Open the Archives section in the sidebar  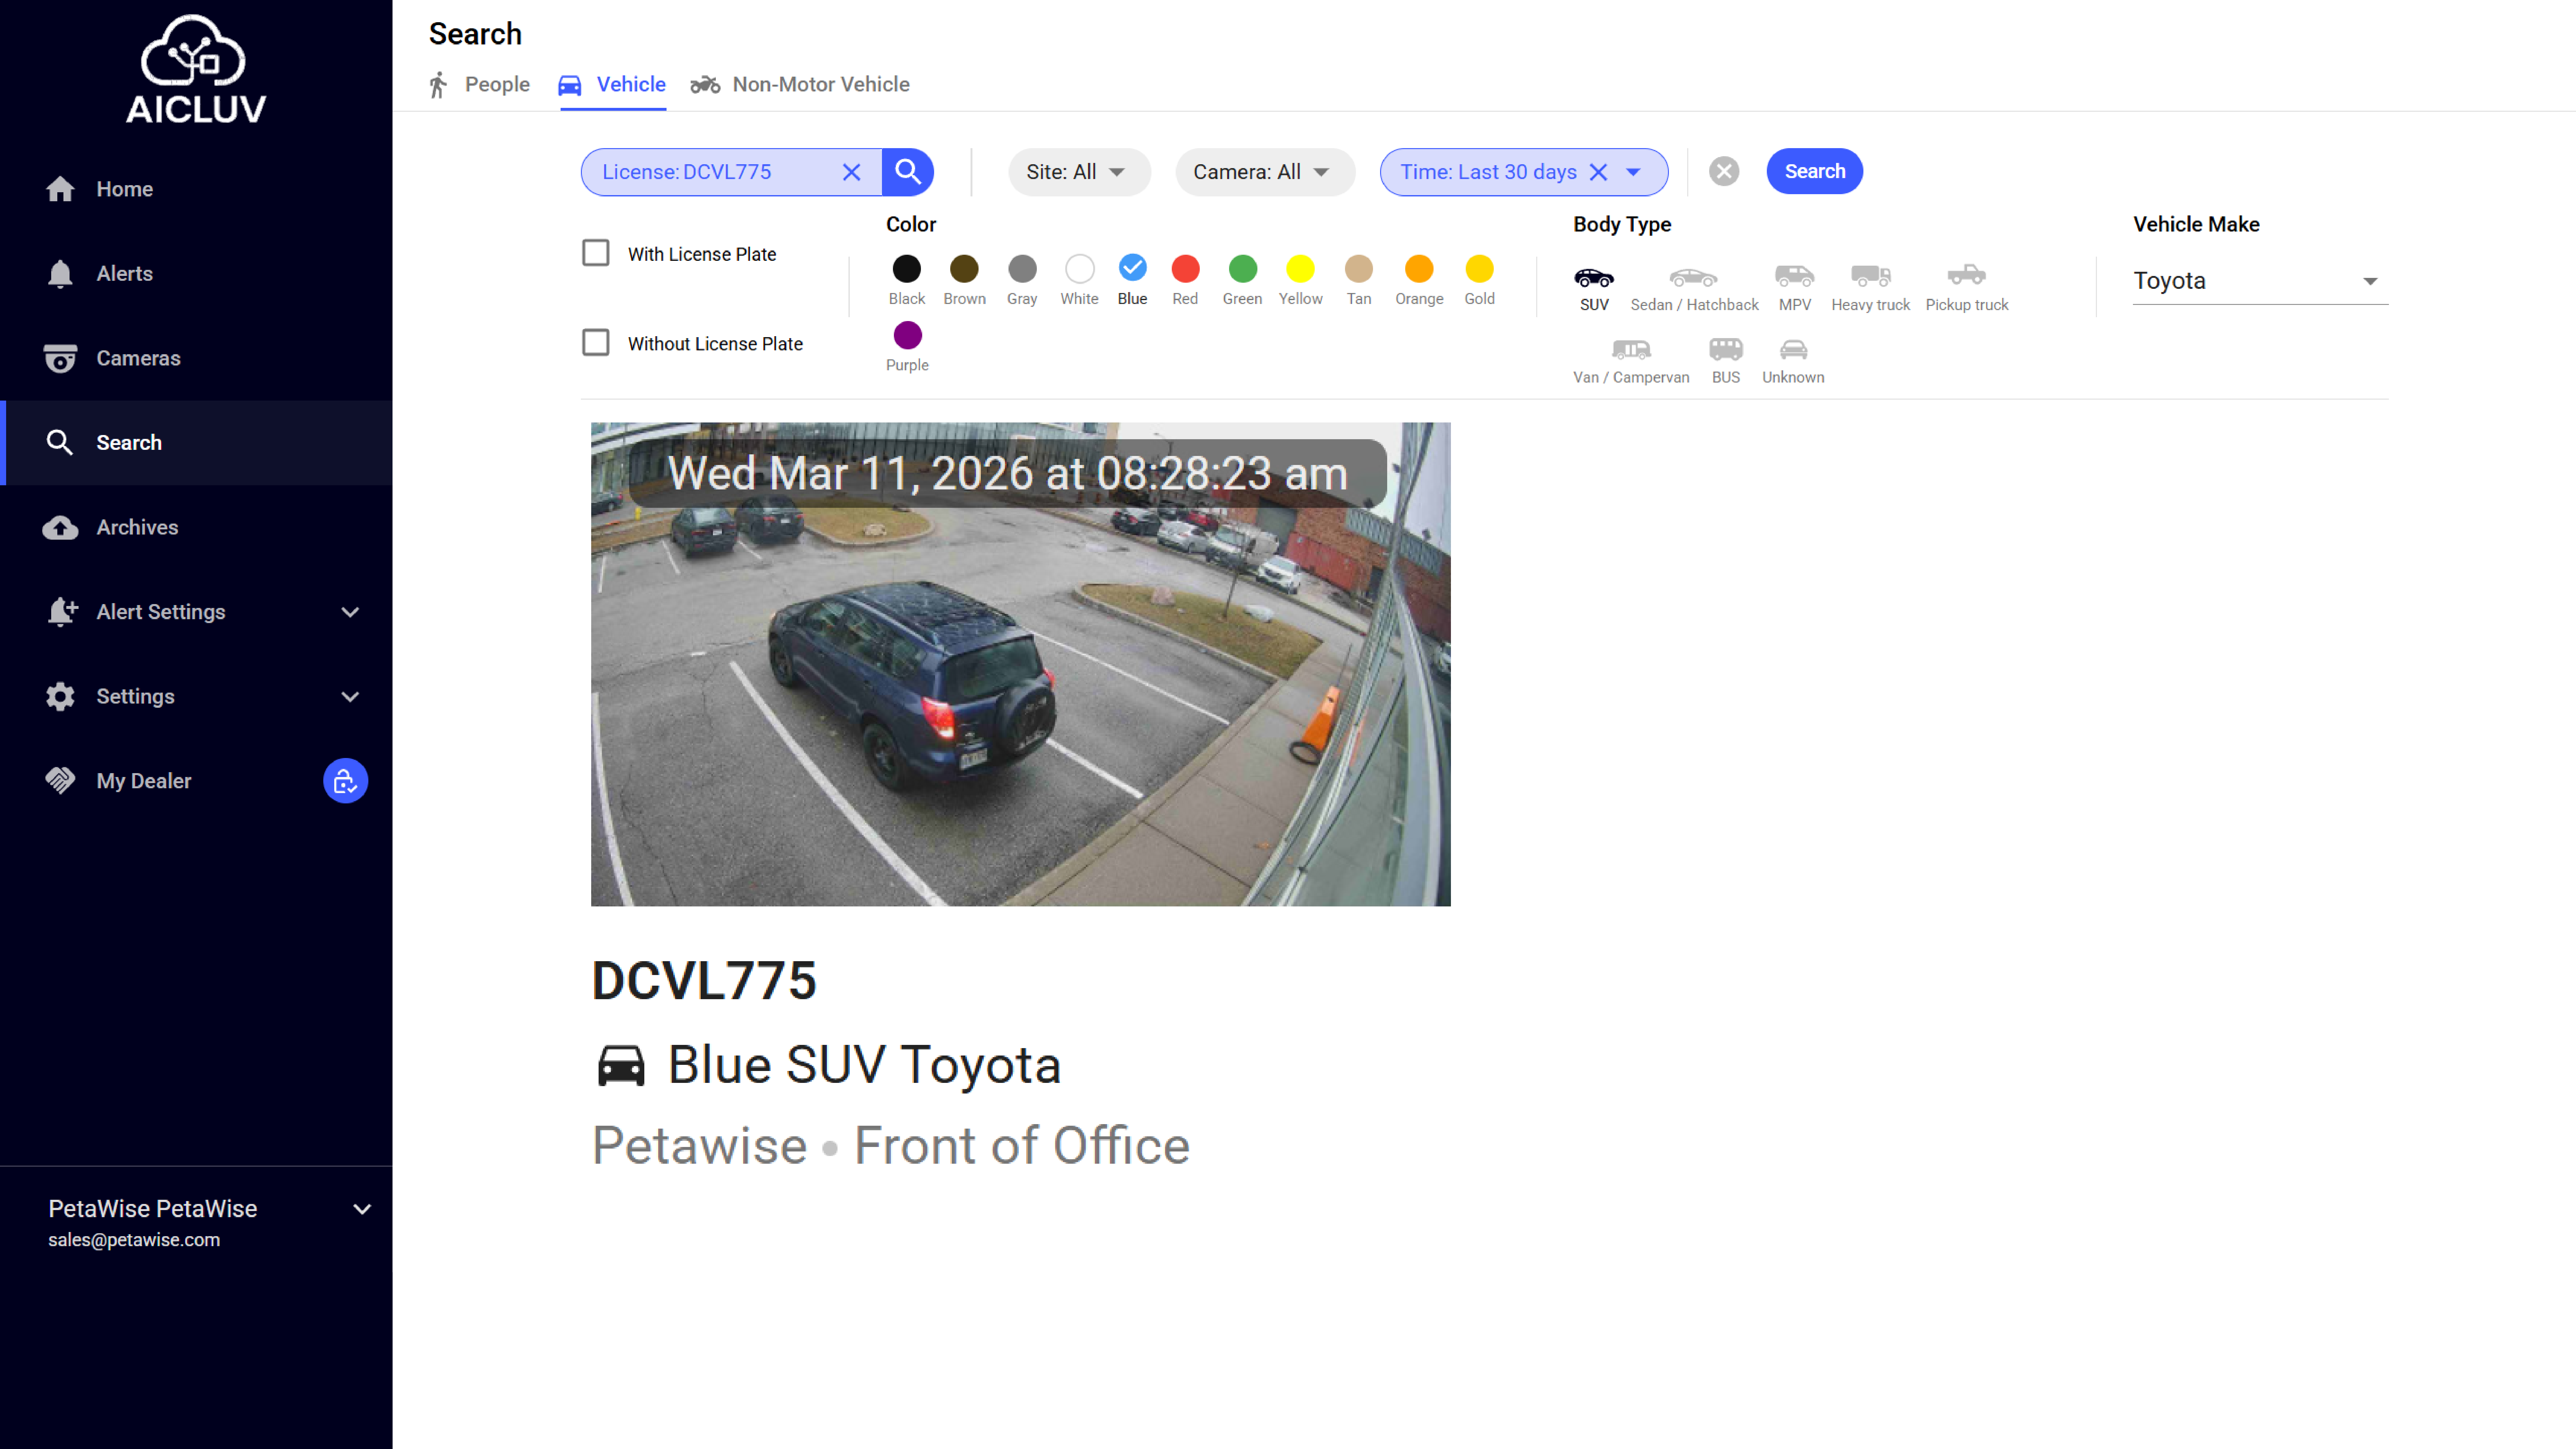pos(137,527)
